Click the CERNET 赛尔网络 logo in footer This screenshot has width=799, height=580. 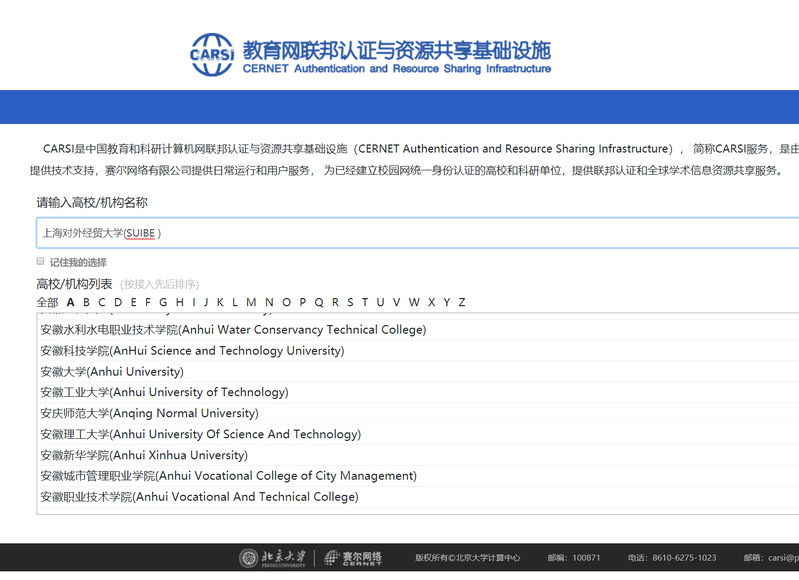[x=353, y=558]
